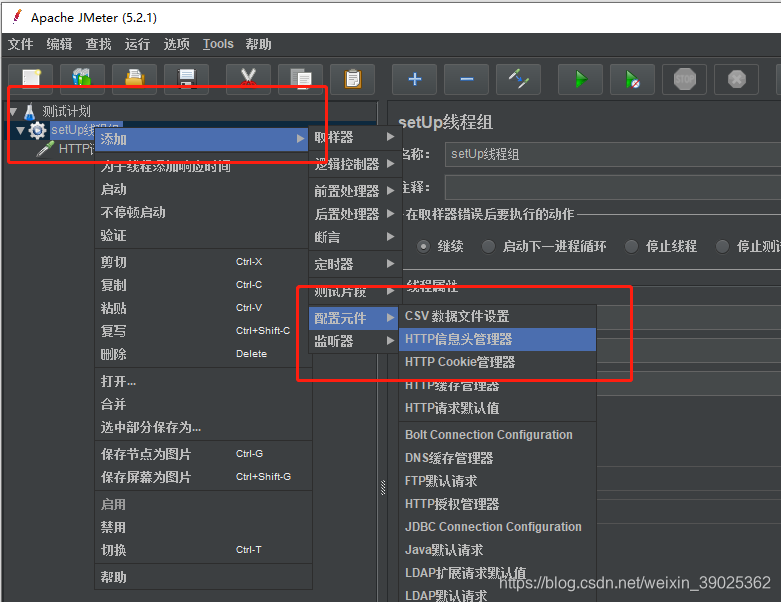Choose HTTP信息头管理器 from the submenu
The height and width of the screenshot is (602, 781).
click(x=497, y=339)
